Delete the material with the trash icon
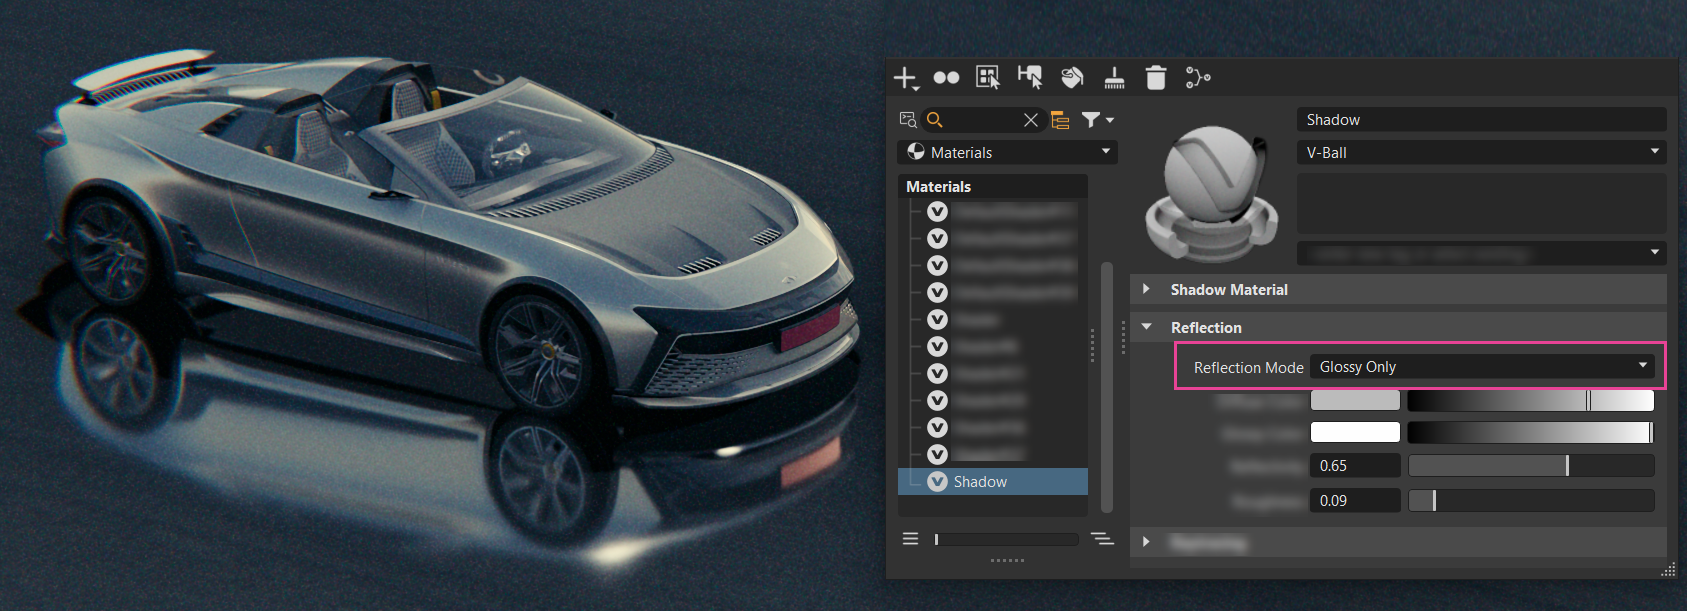The image size is (1687, 611). click(1156, 78)
